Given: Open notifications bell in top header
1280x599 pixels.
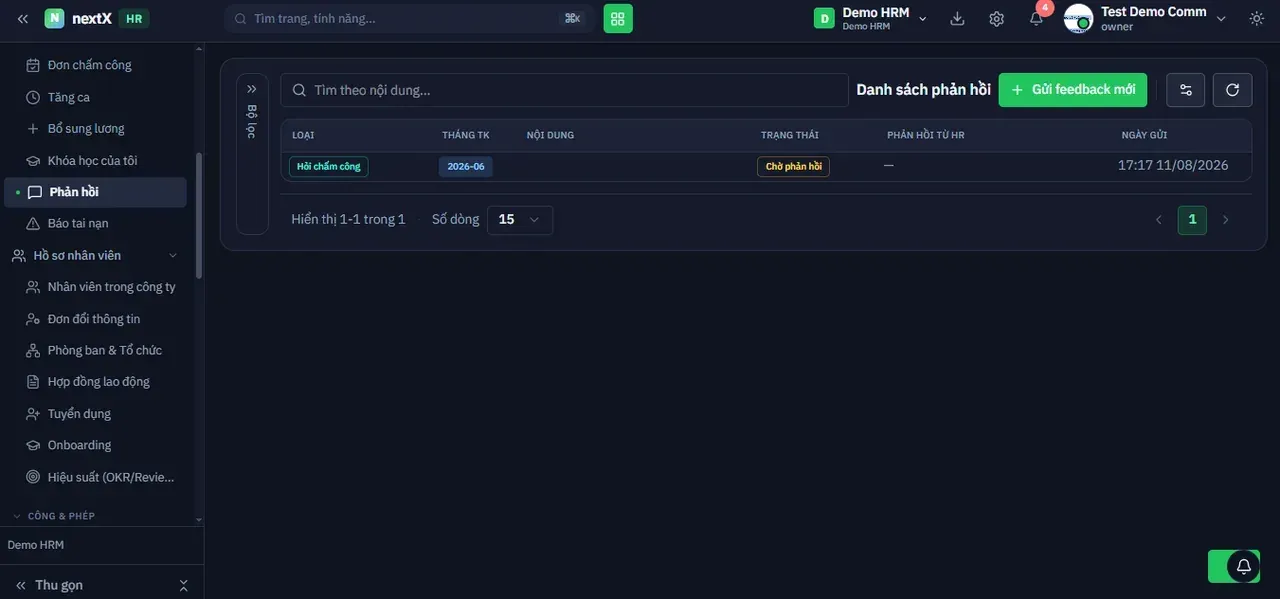Looking at the screenshot, I should tap(1036, 18).
